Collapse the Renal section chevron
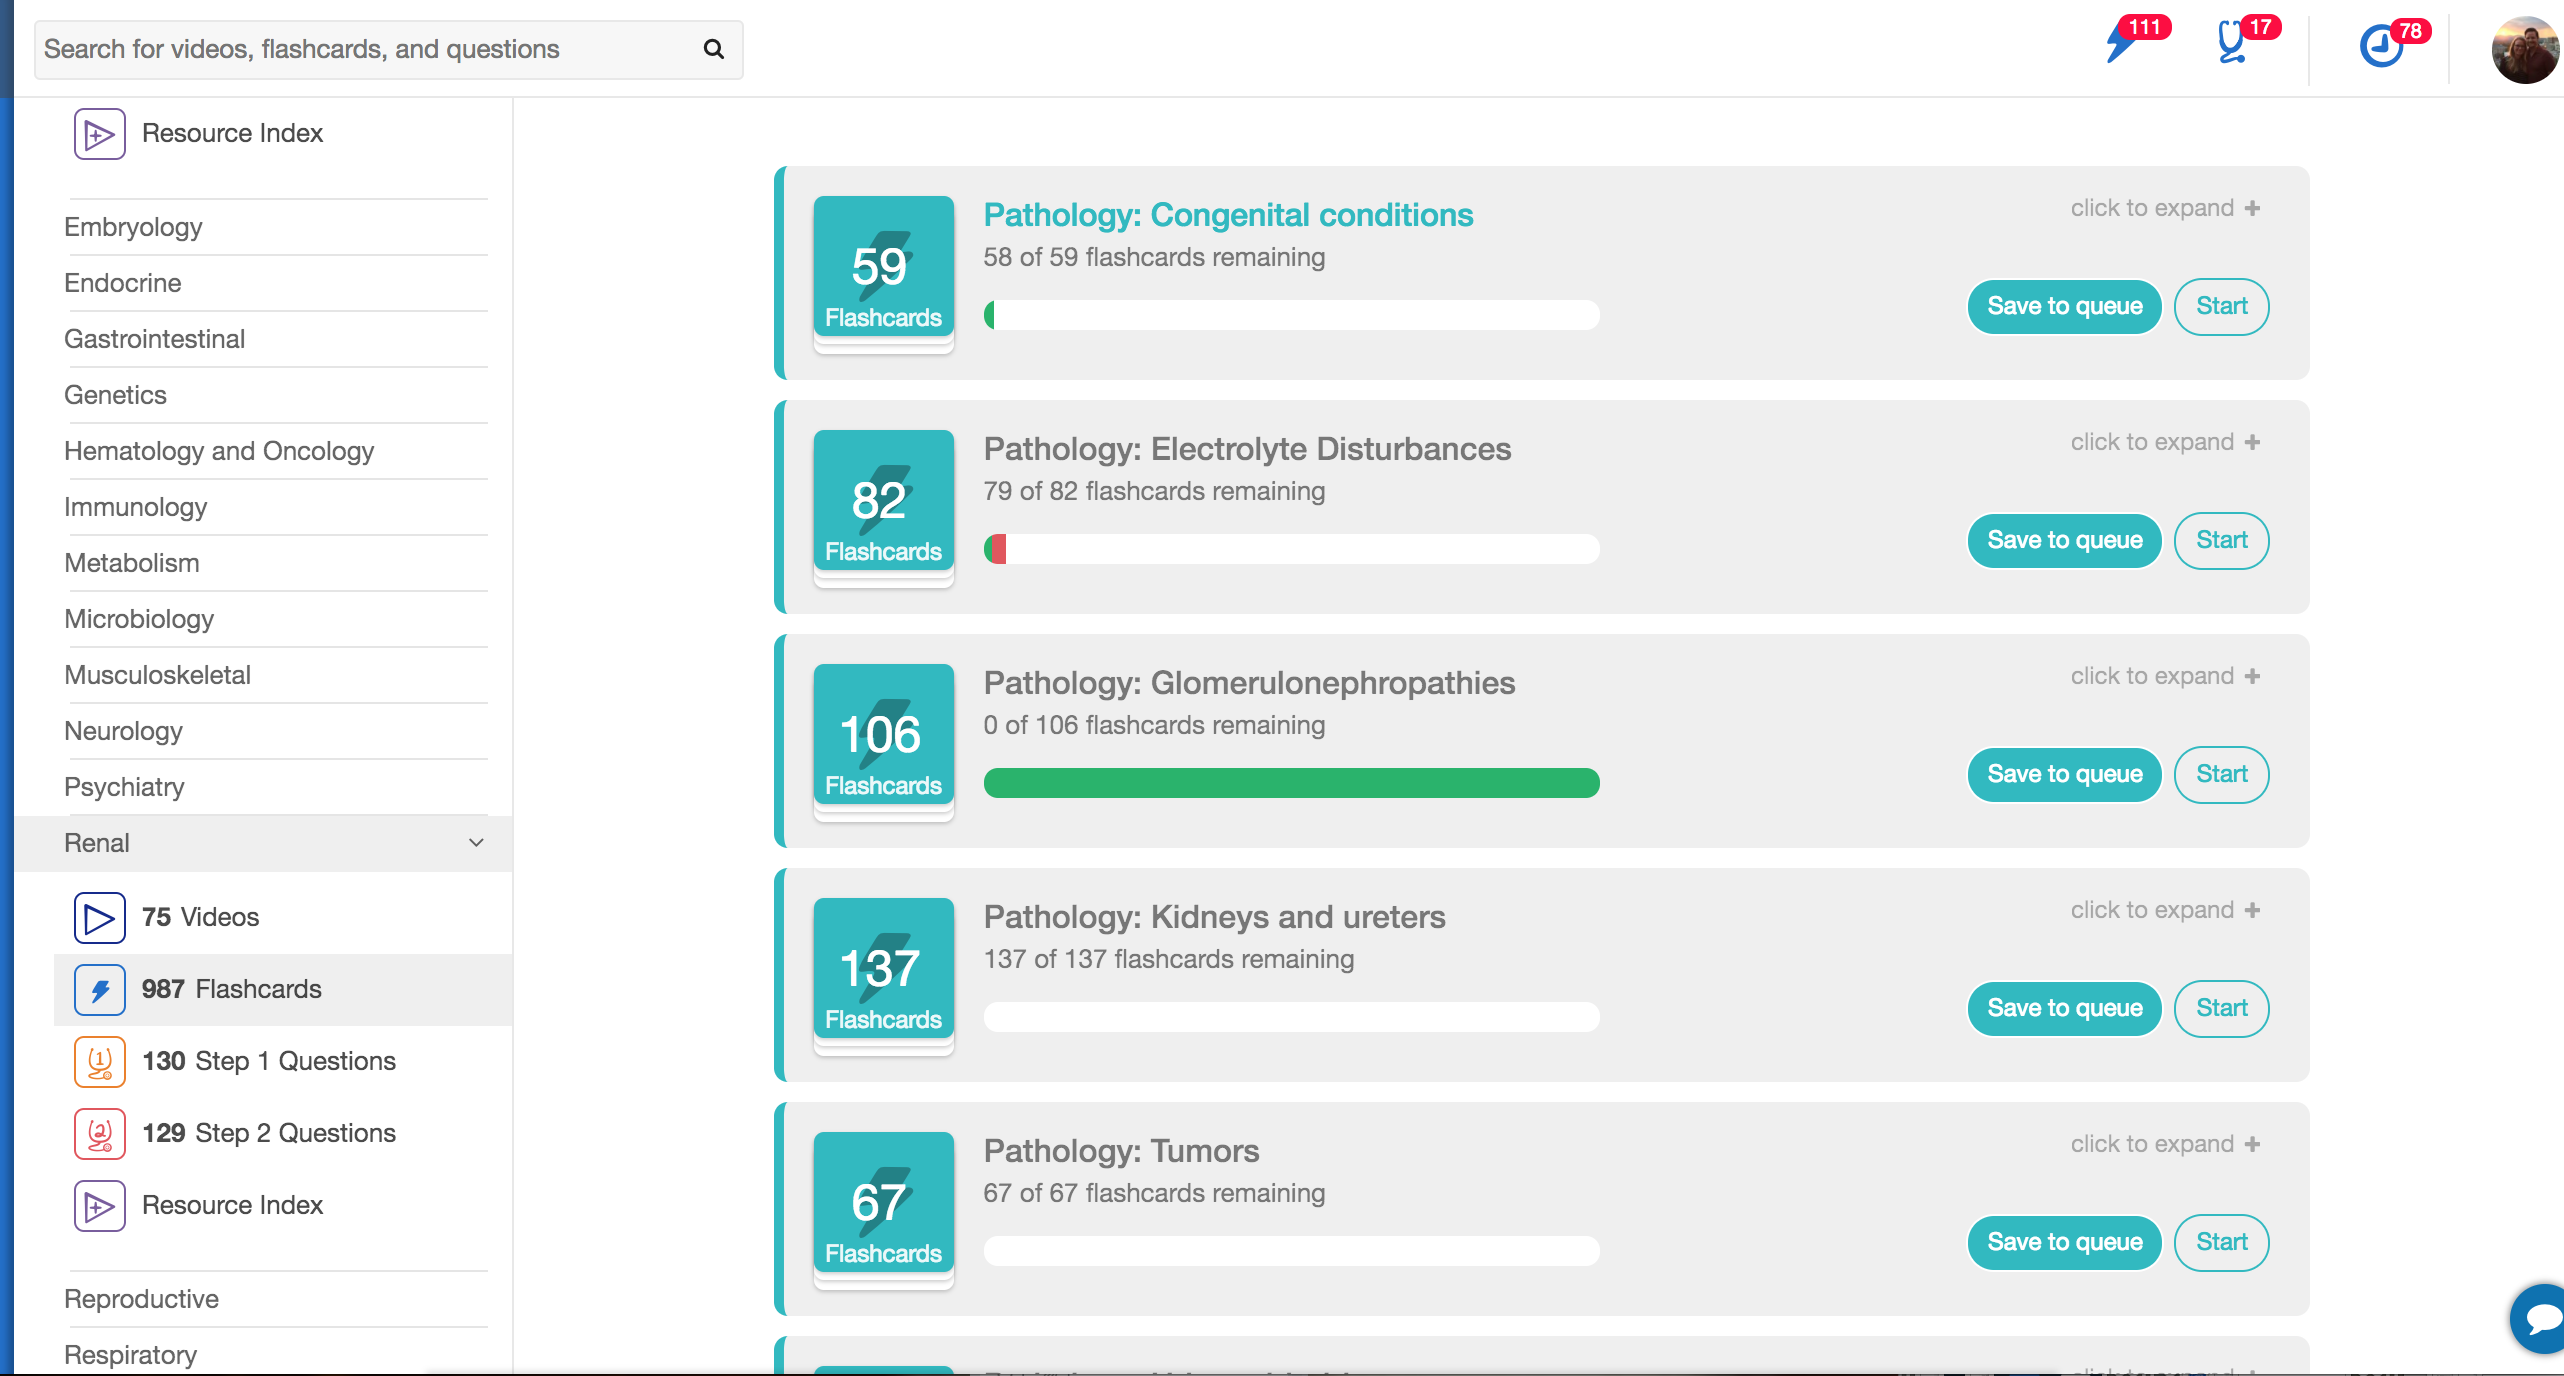 (476, 843)
